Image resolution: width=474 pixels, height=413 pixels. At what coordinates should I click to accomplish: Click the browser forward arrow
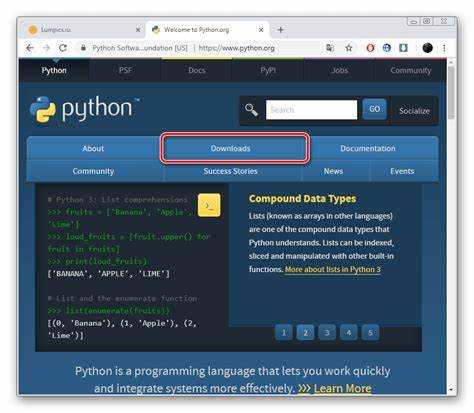pyautogui.click(x=46, y=48)
